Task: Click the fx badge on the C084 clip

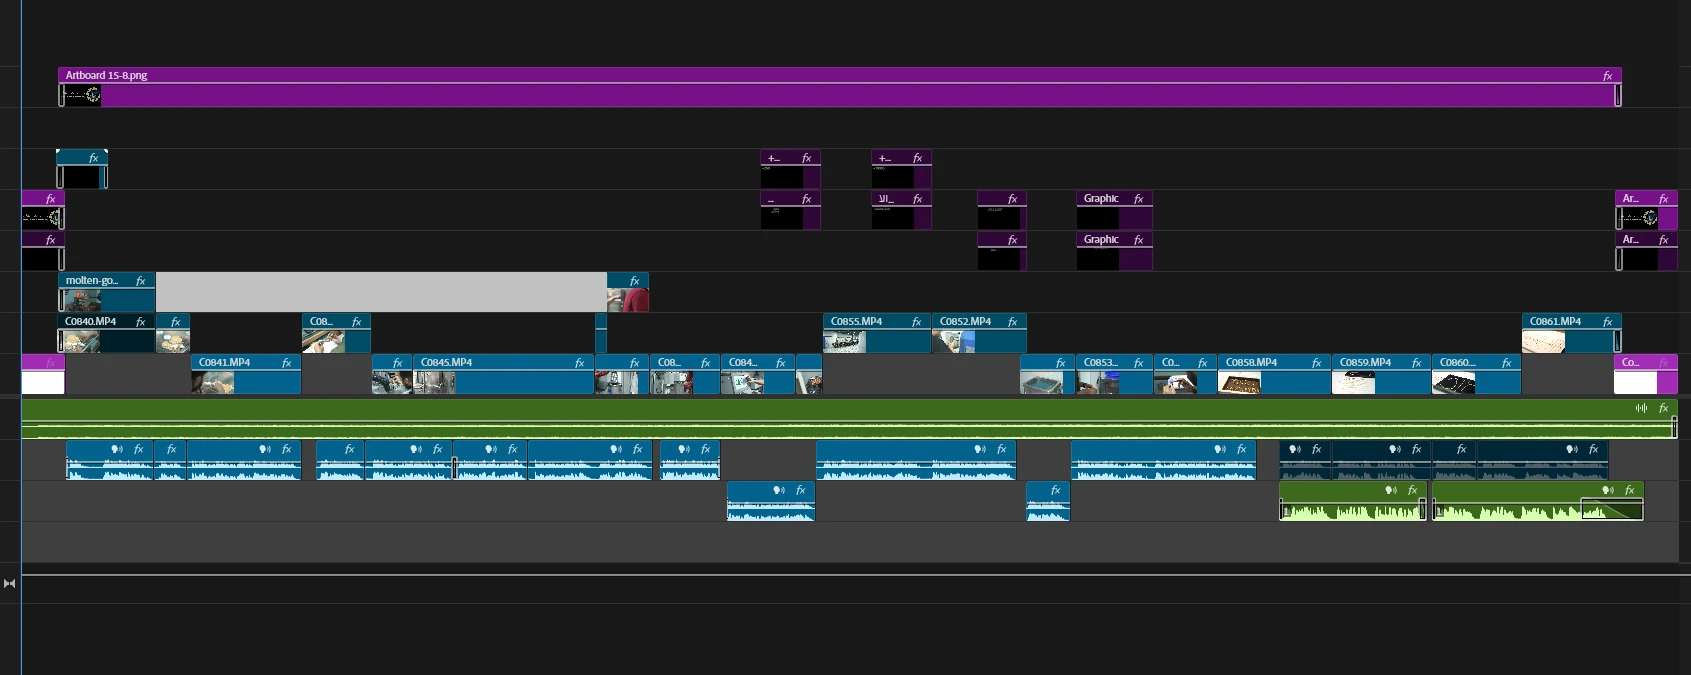Action: (x=781, y=363)
